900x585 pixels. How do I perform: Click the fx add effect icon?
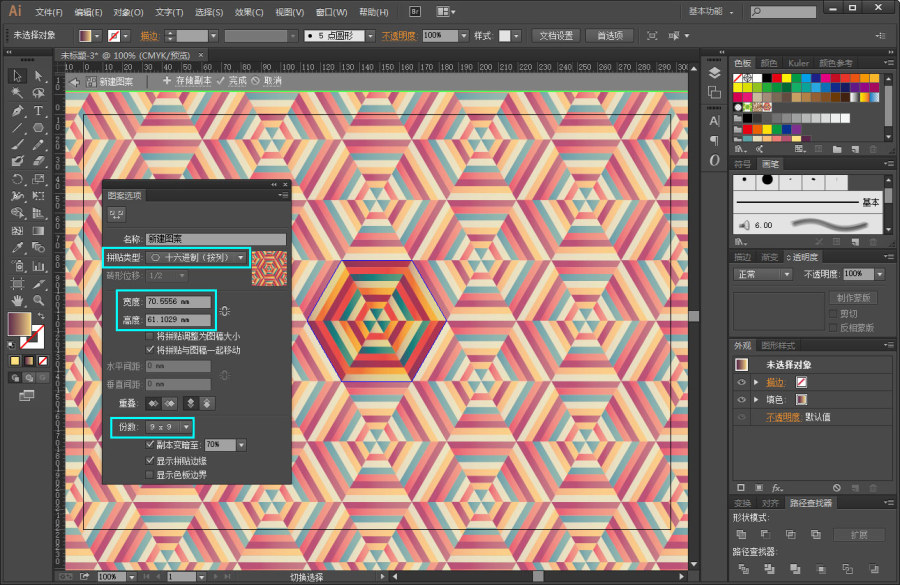pyautogui.click(x=777, y=487)
